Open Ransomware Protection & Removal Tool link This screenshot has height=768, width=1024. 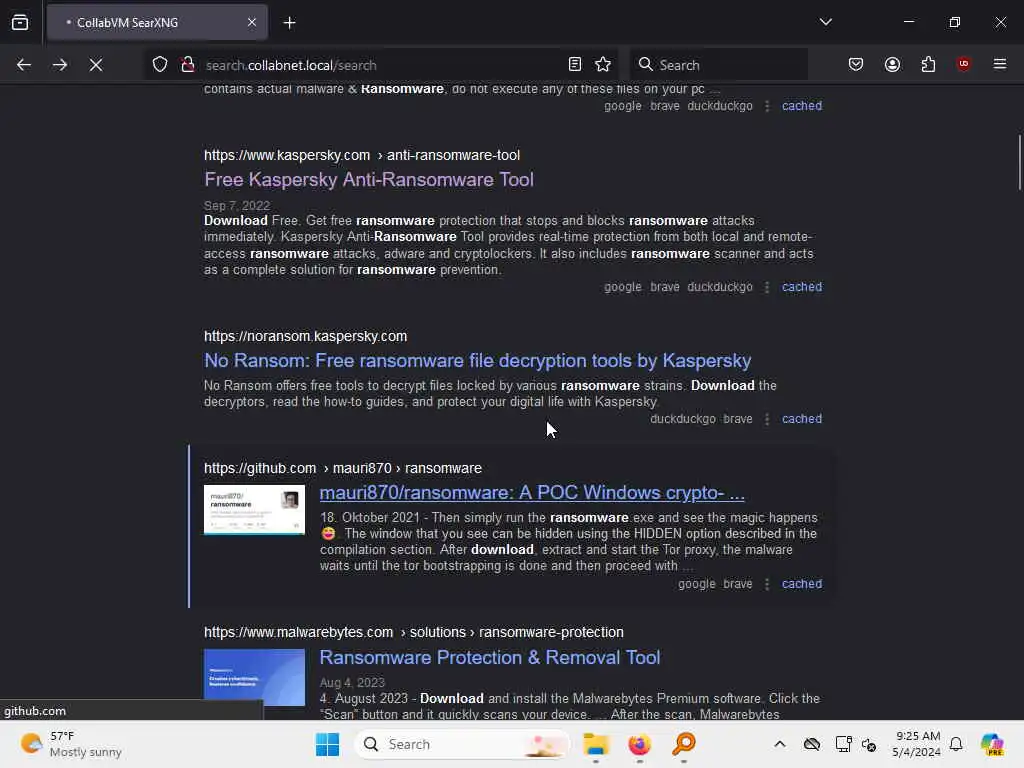pos(490,658)
